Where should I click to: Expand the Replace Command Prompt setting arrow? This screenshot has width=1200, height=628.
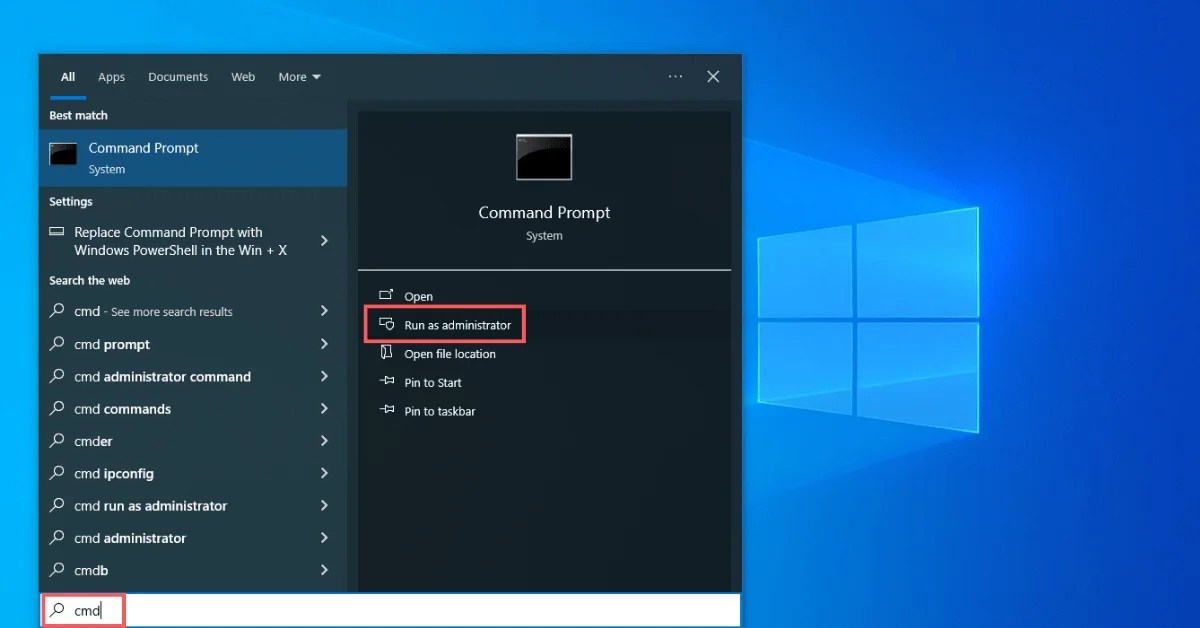click(x=324, y=241)
